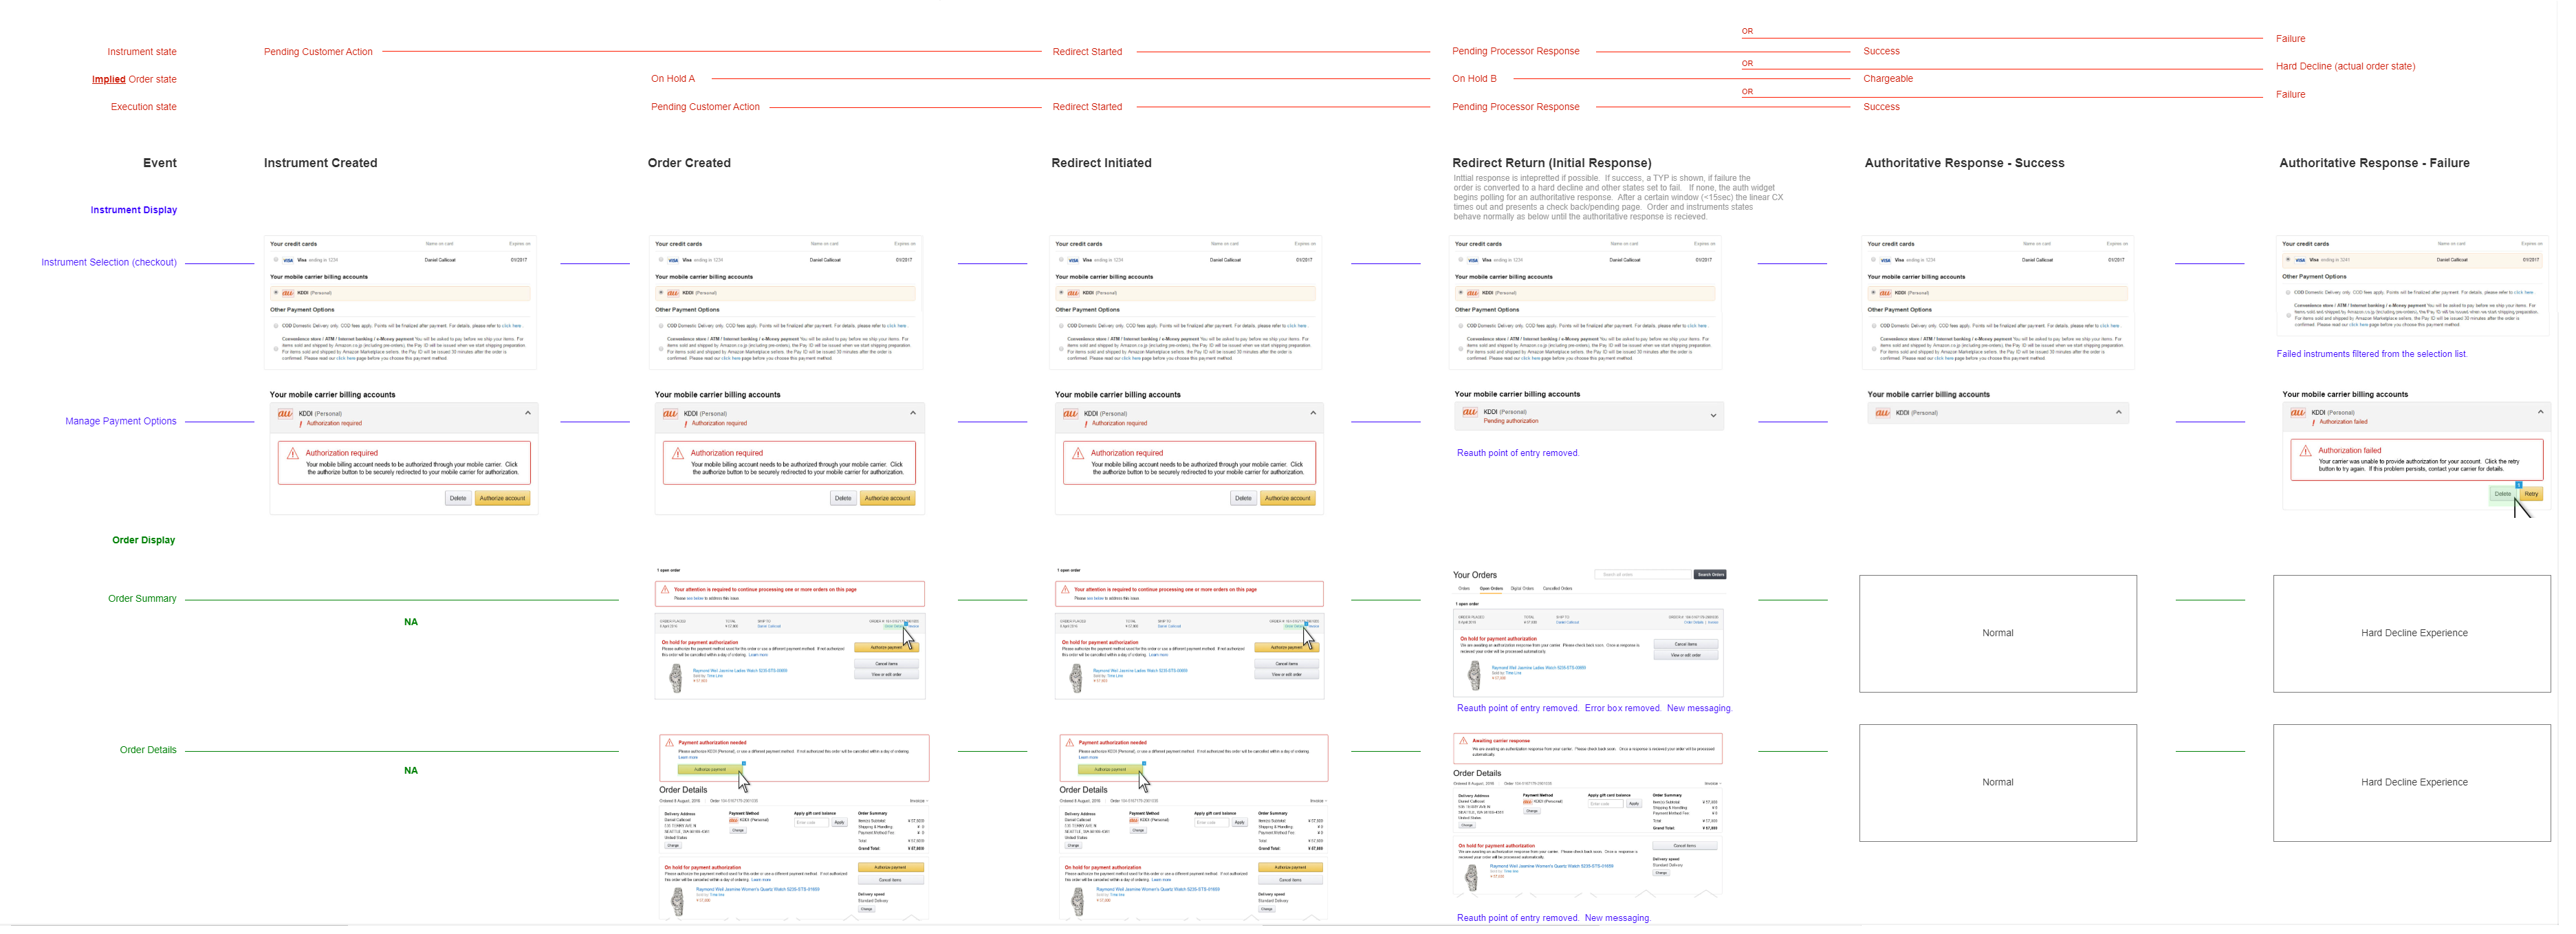Screen dimensions: 2576x934
Task: Click Authorize account in Instrument Created column
Action: 502,499
